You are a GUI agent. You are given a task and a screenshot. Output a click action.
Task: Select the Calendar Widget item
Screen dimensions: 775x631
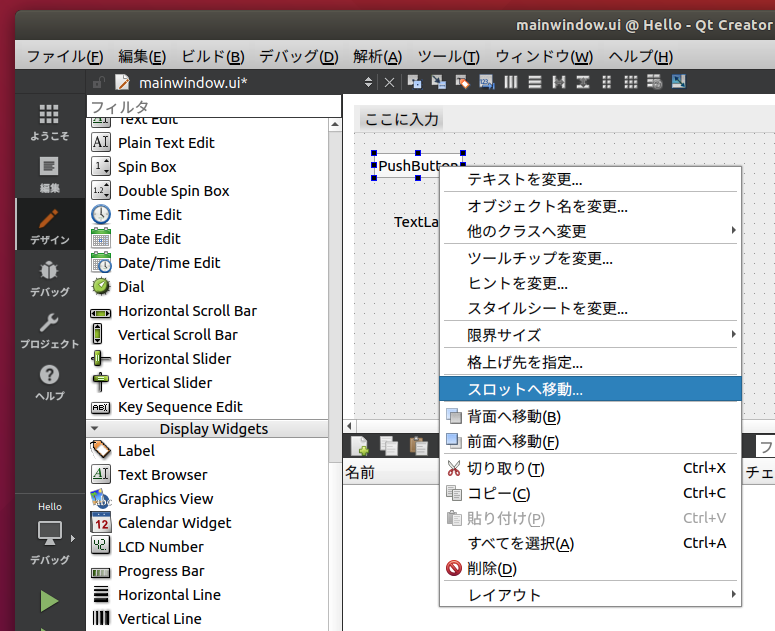pos(174,523)
